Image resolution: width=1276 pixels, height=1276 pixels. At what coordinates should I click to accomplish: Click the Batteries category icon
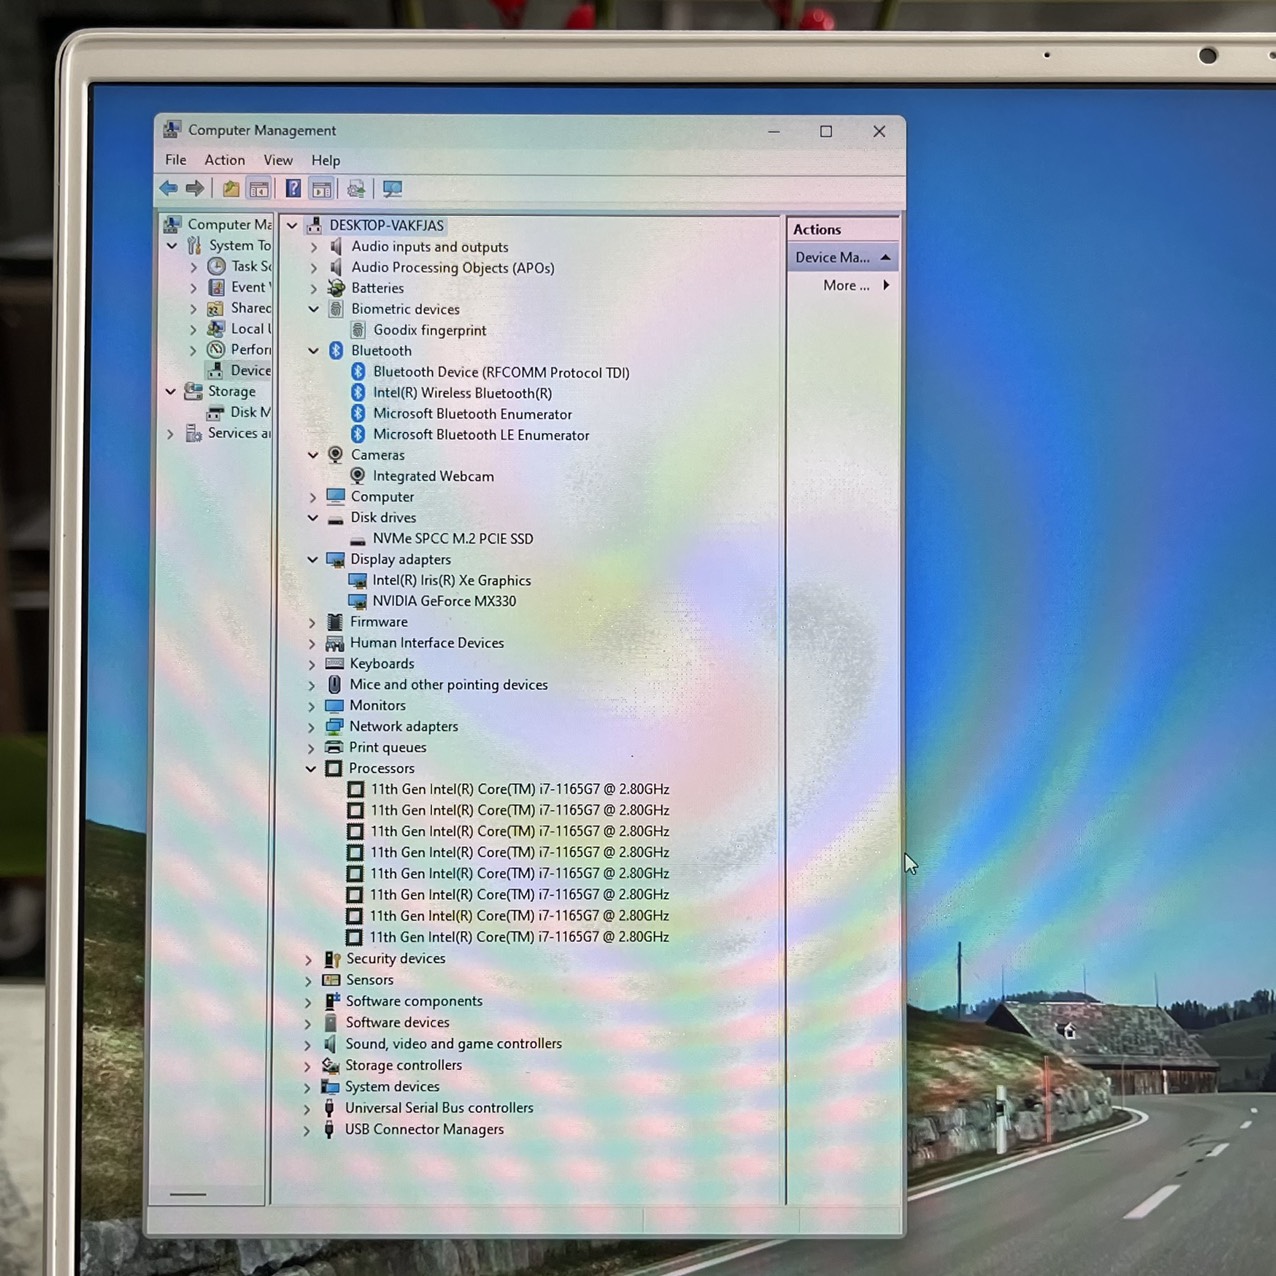336,288
